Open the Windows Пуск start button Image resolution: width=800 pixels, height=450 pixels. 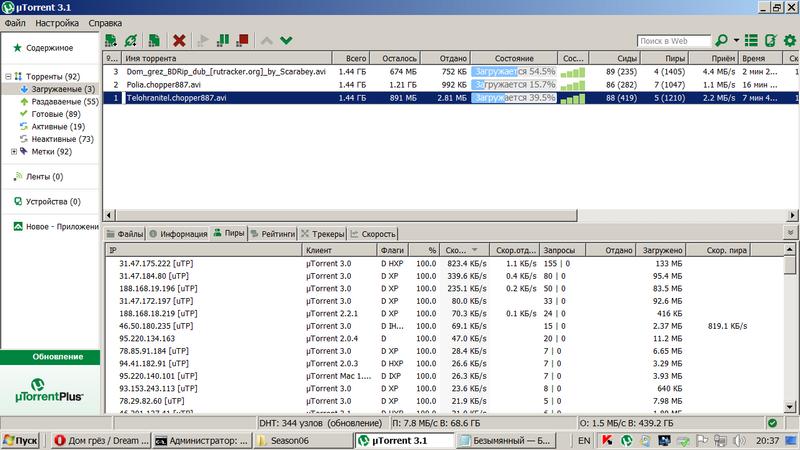(x=20, y=440)
